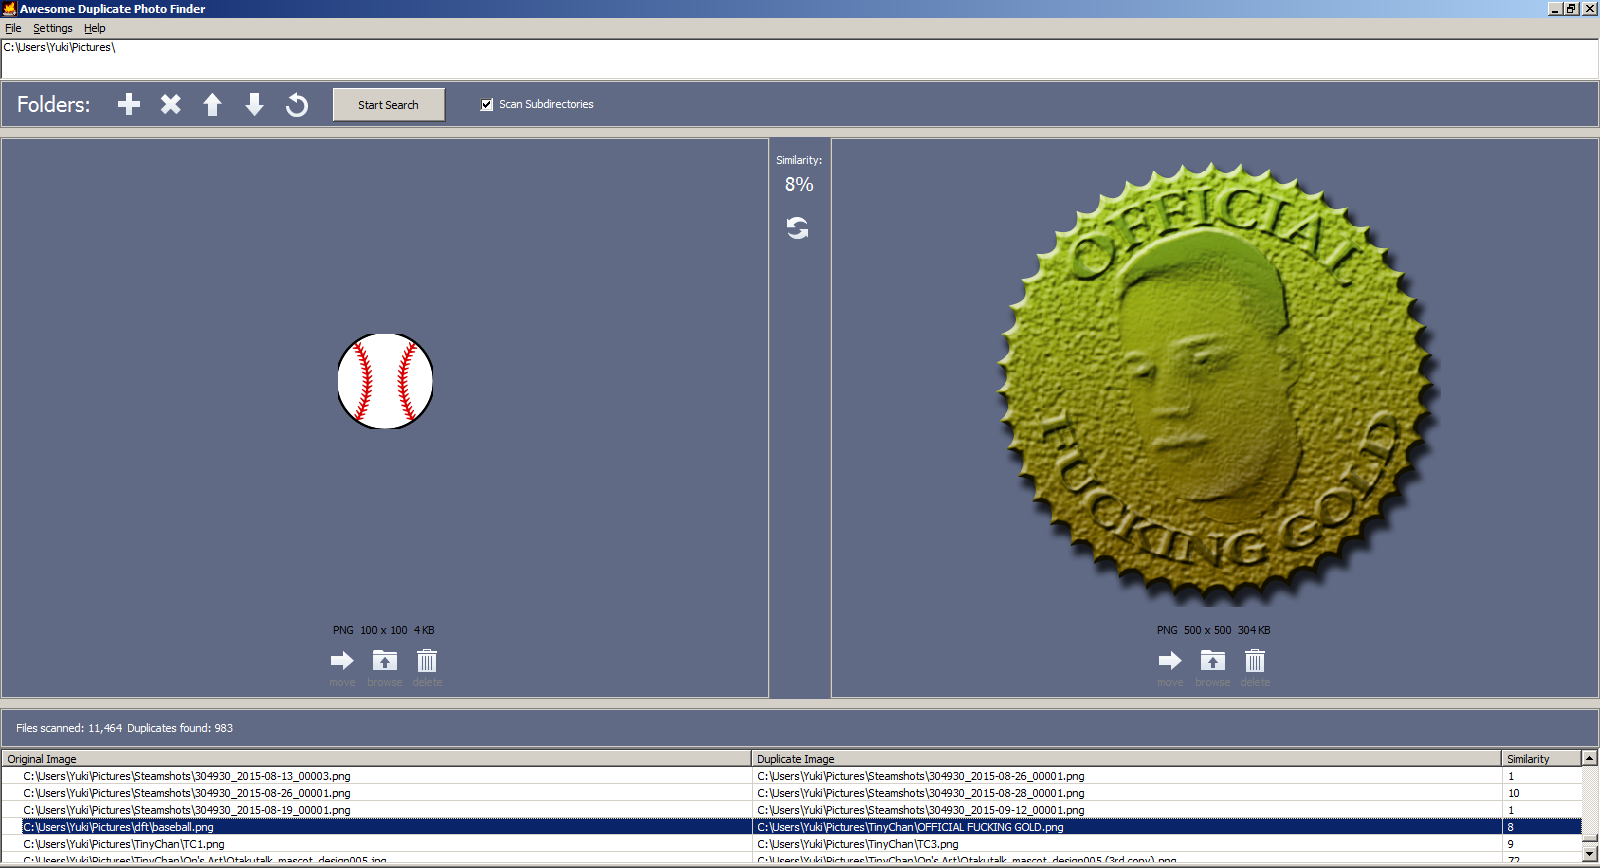The image size is (1600, 868).
Task: Open the Settings menu
Action: (52, 28)
